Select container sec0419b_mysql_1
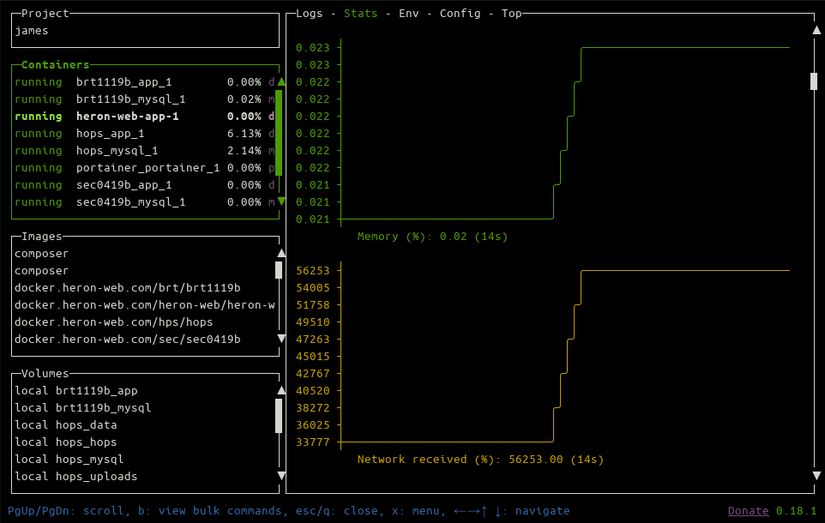Viewport: 825px width, 523px height. point(145,202)
